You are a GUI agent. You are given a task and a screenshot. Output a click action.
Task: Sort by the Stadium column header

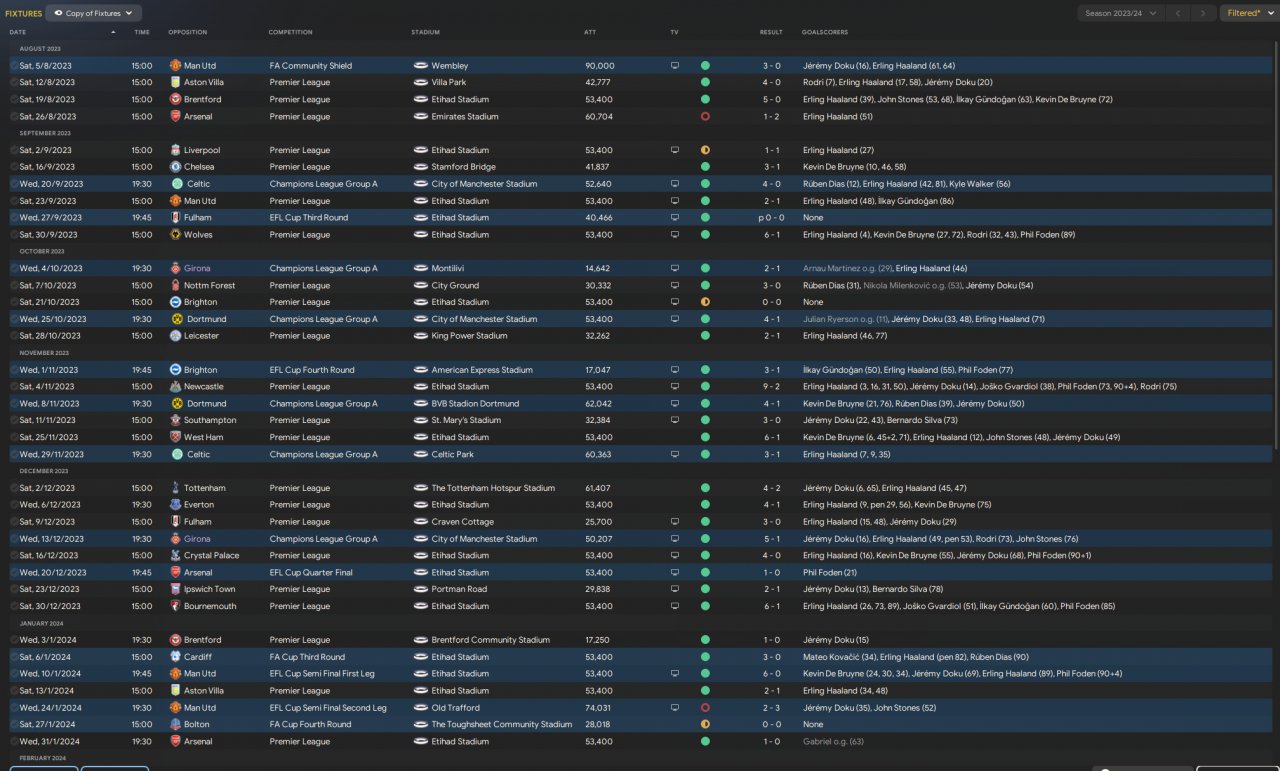425,32
